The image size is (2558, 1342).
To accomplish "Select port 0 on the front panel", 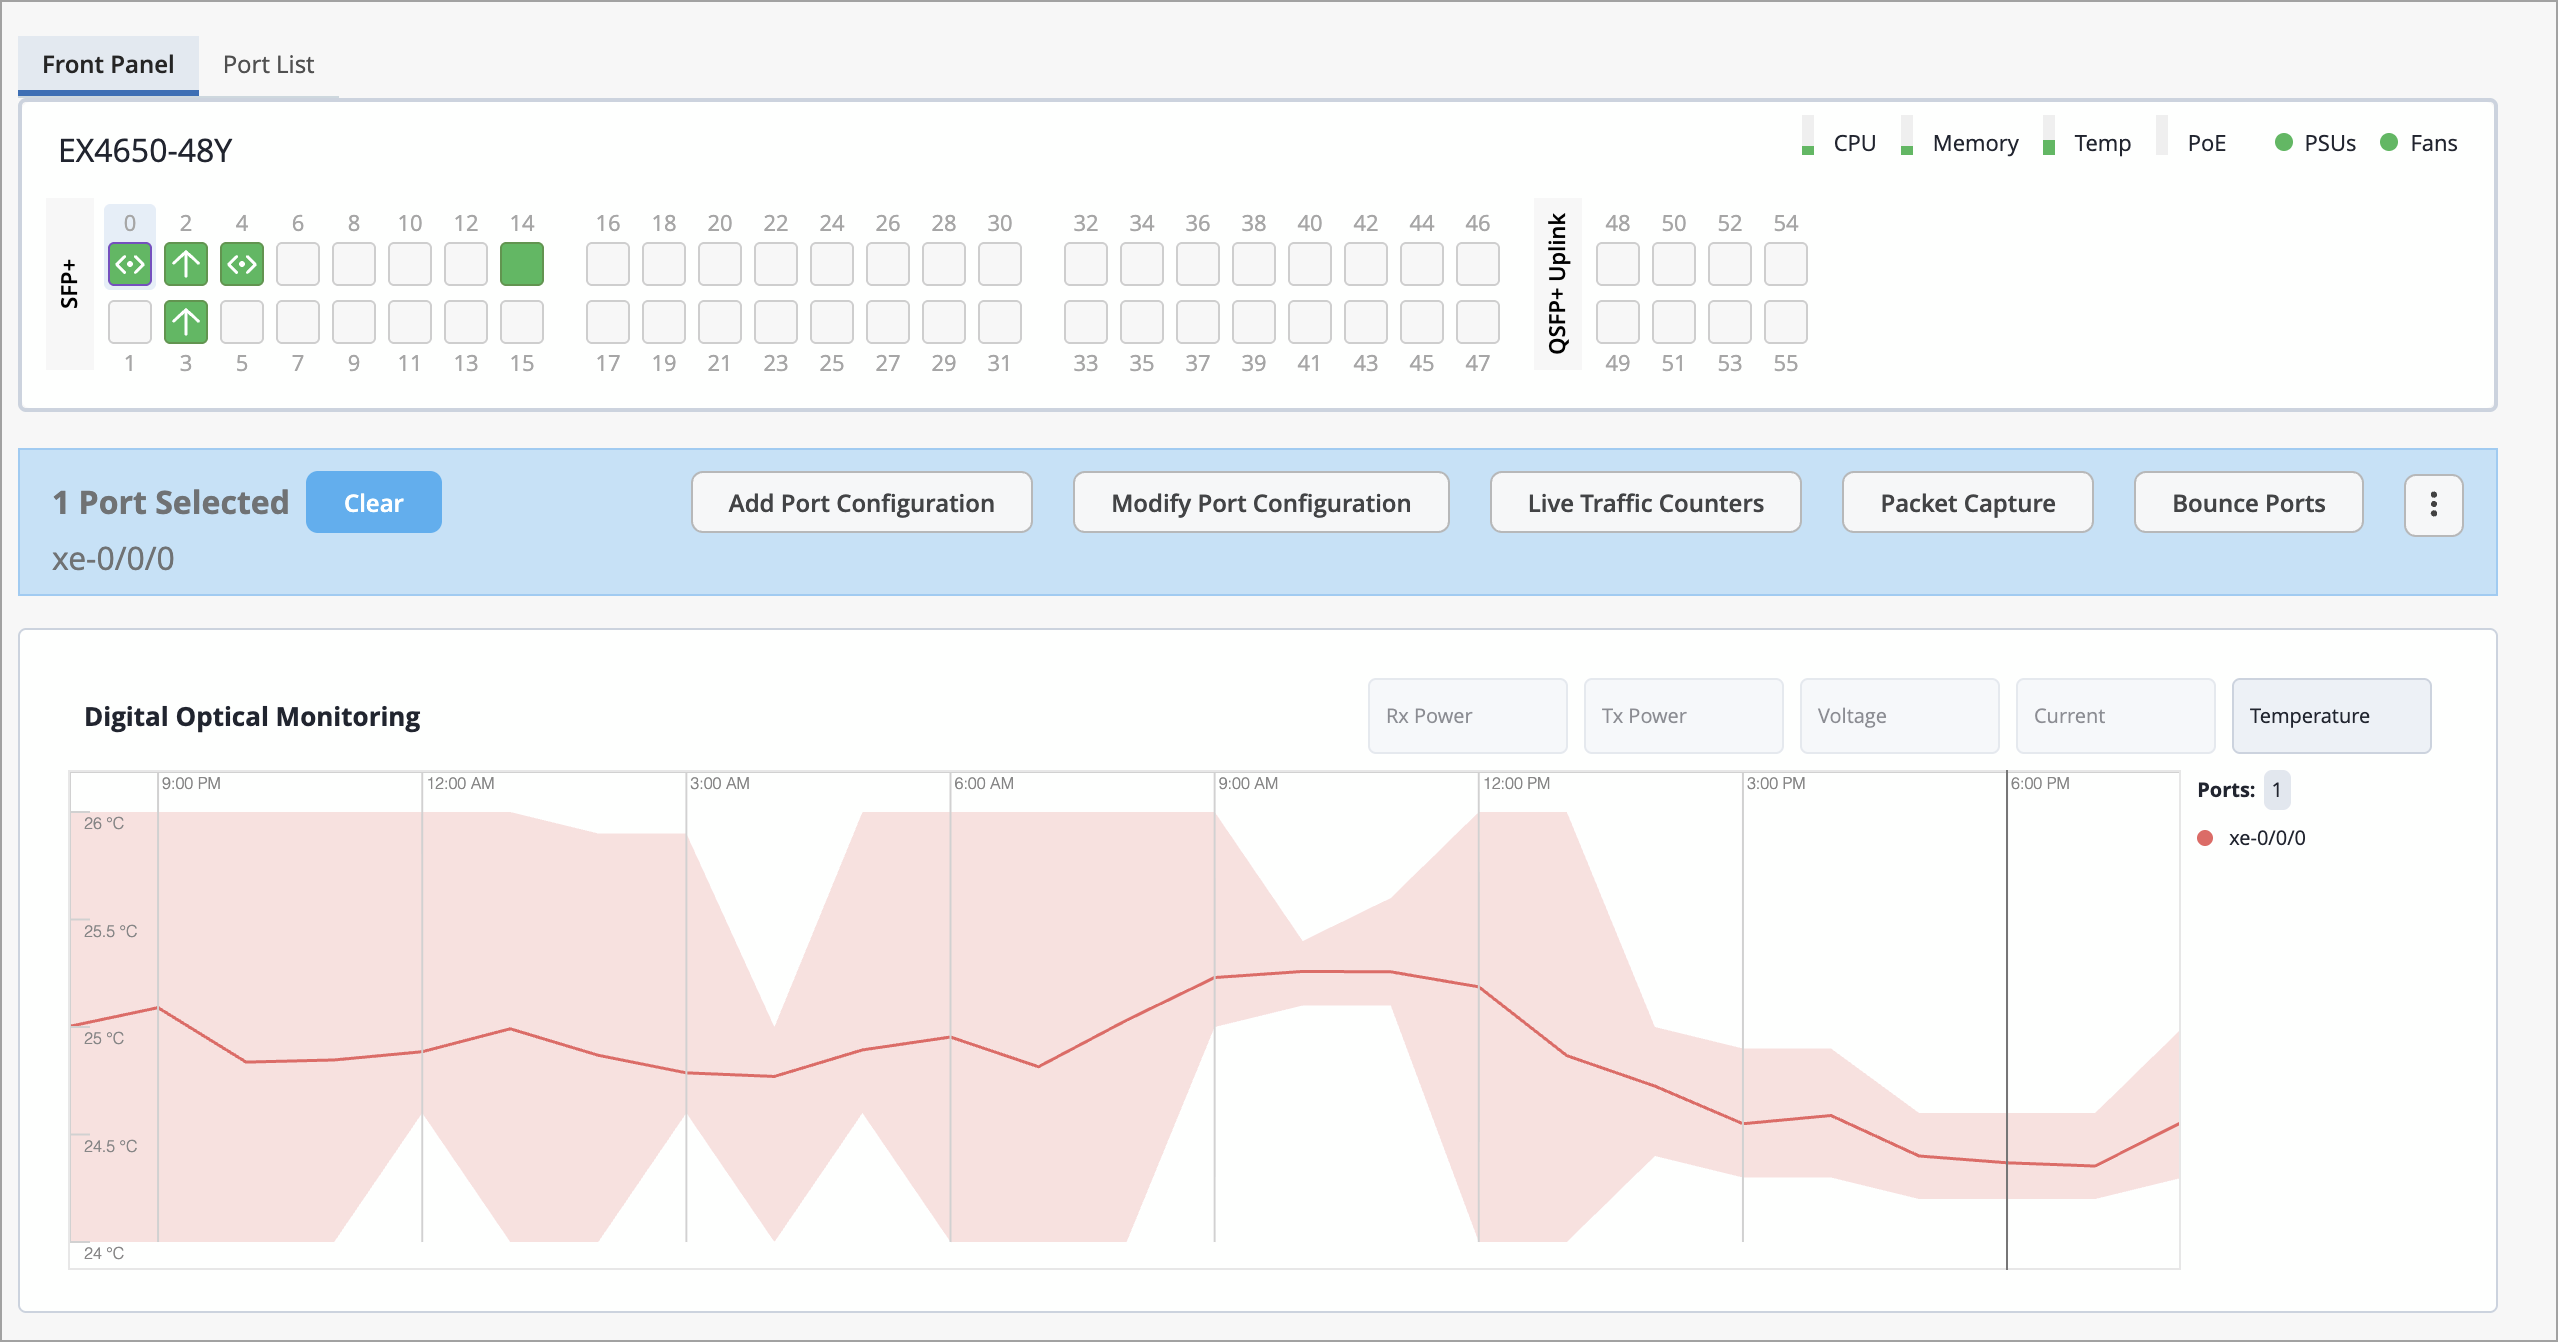I will (x=130, y=264).
